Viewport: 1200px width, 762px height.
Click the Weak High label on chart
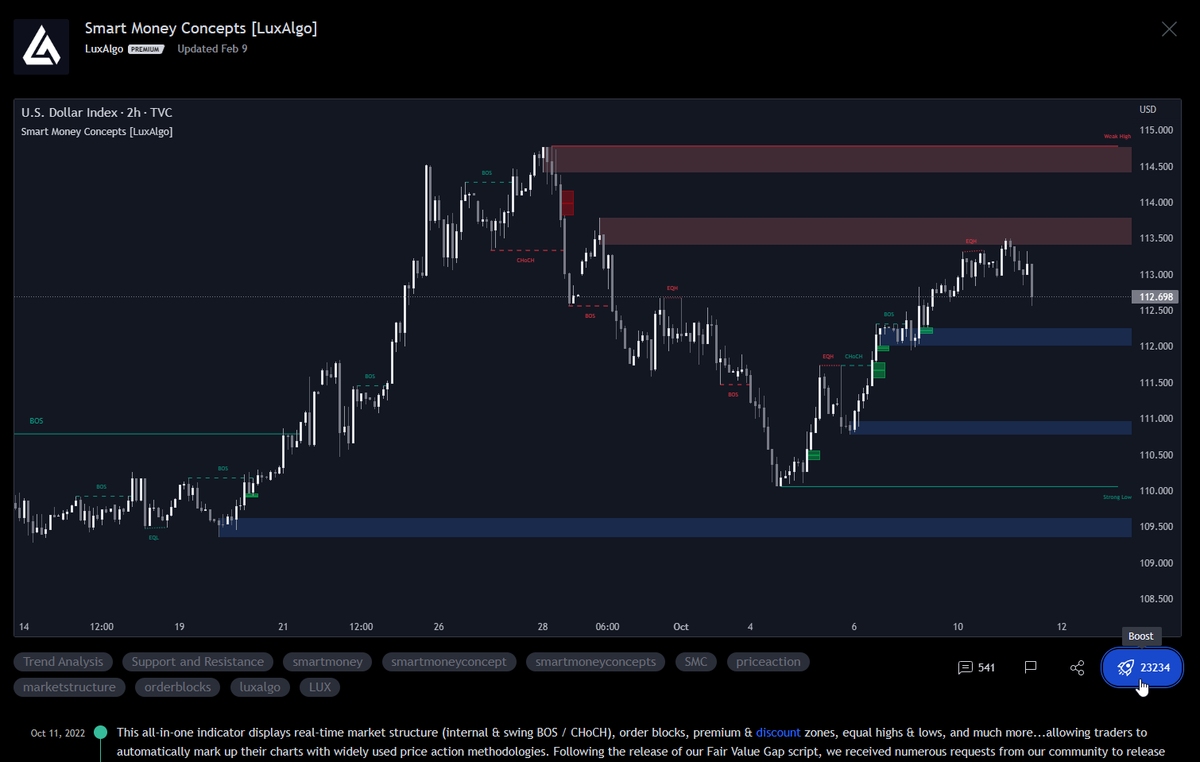point(1117,136)
